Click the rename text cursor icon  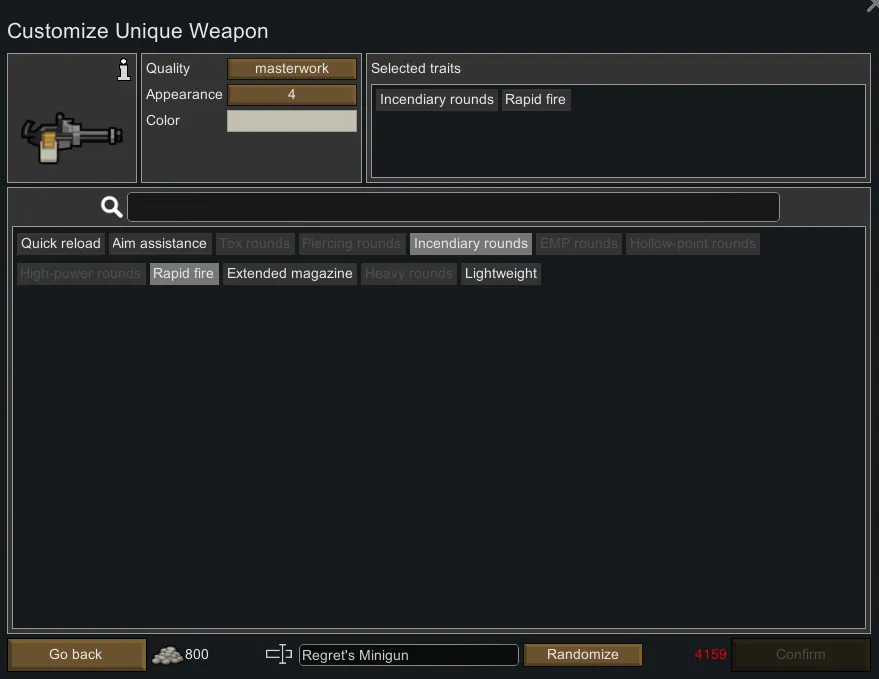pyautogui.click(x=279, y=654)
